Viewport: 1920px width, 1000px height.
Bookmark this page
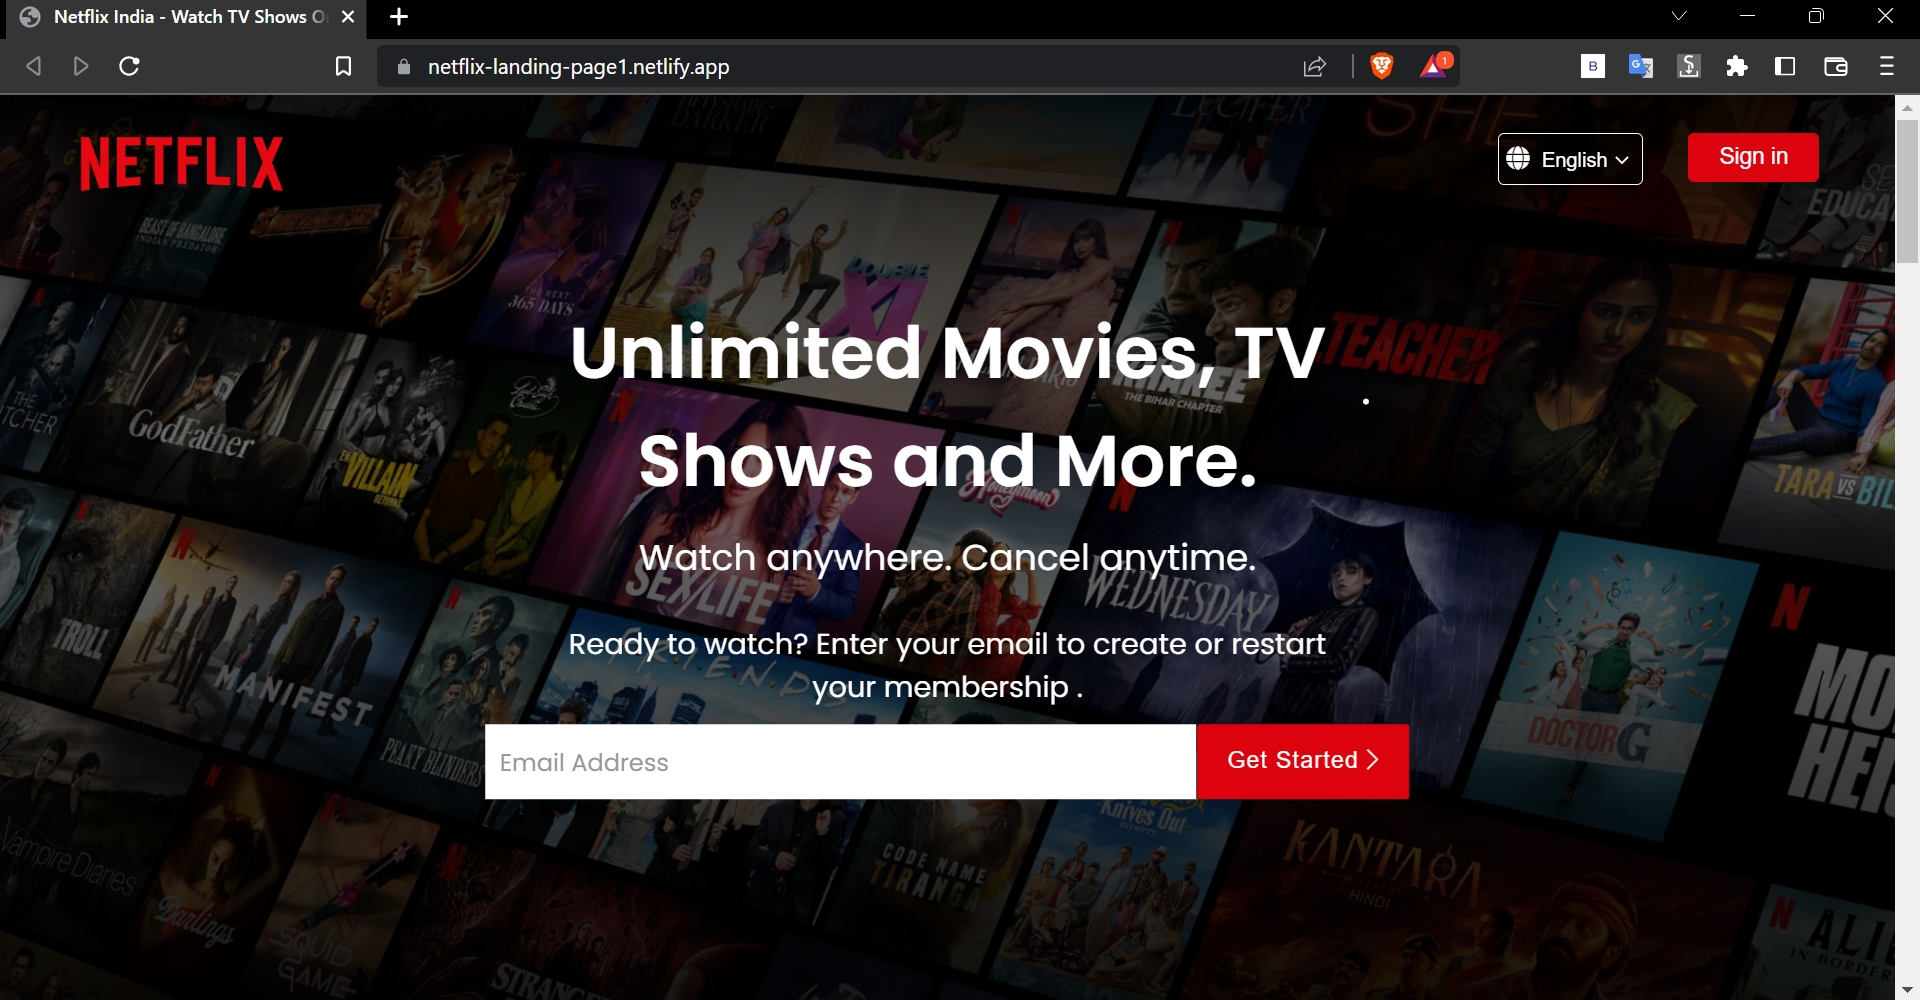pyautogui.click(x=343, y=66)
